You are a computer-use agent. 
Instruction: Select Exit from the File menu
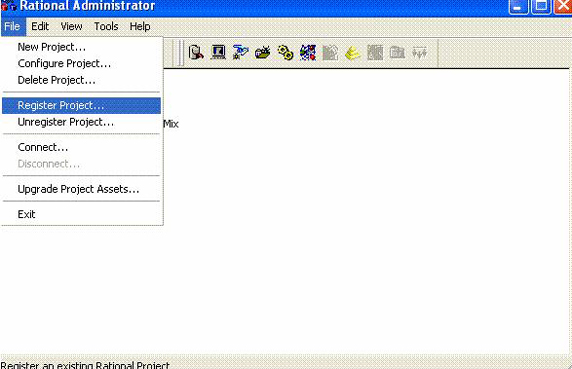[81, 214]
